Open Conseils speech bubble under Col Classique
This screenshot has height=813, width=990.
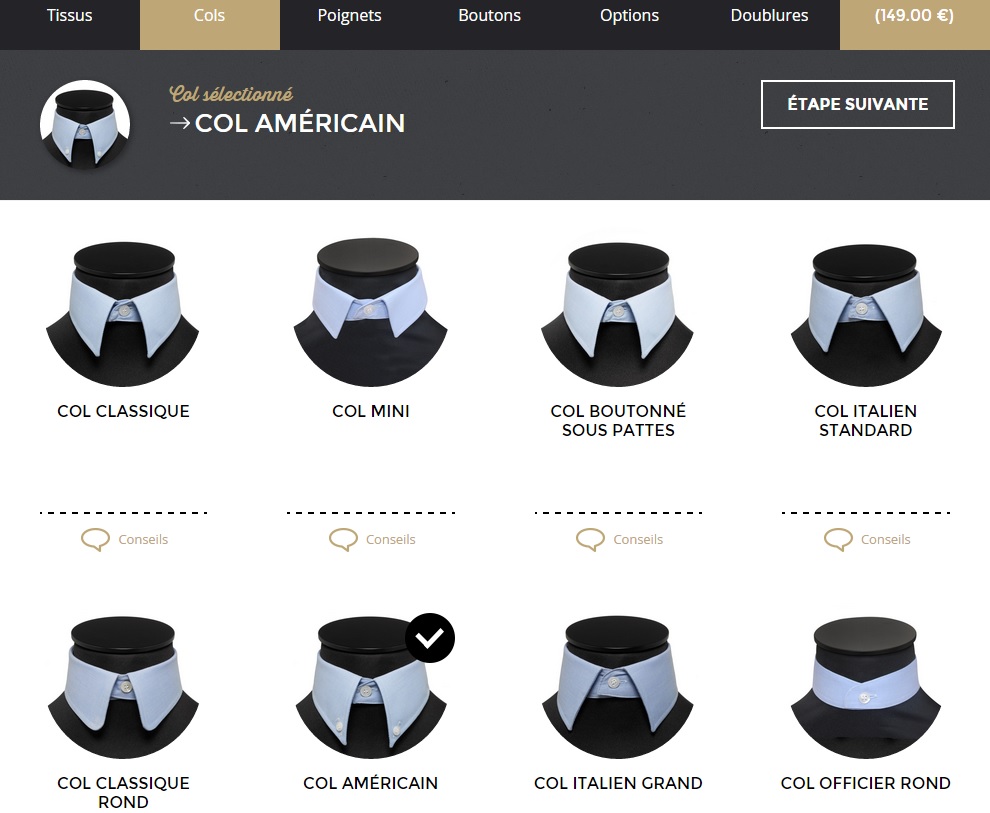(x=95, y=540)
